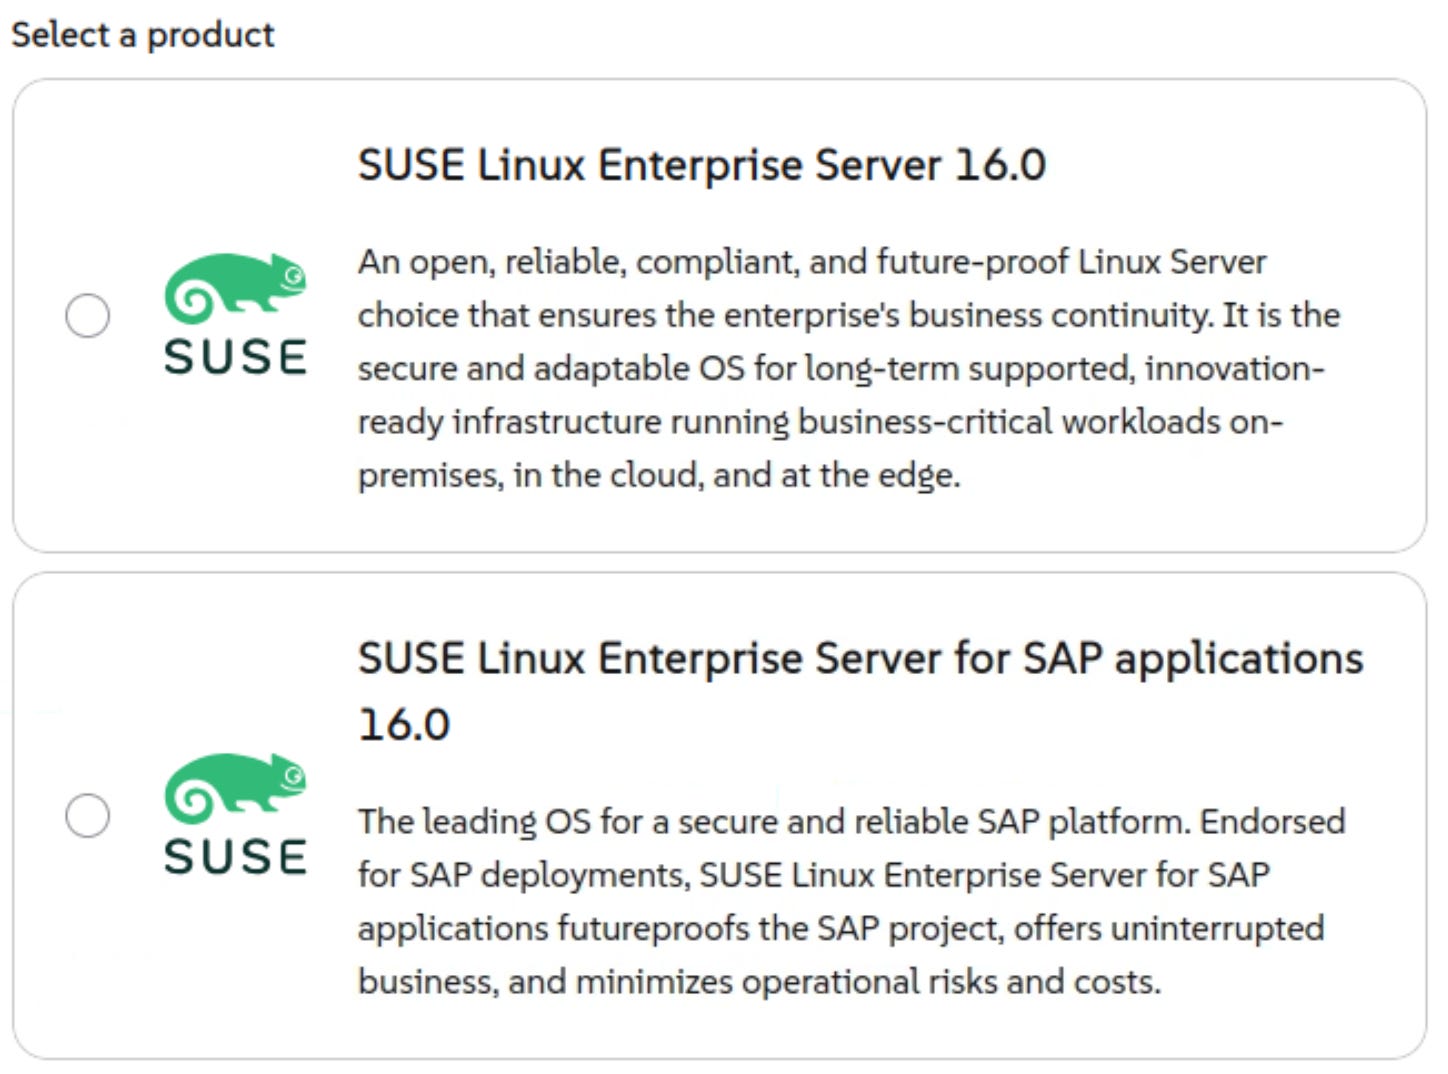The height and width of the screenshot is (1074, 1448).
Task: Click the description starting "An open, reliable, compliant"
Action: pyautogui.click(x=849, y=368)
